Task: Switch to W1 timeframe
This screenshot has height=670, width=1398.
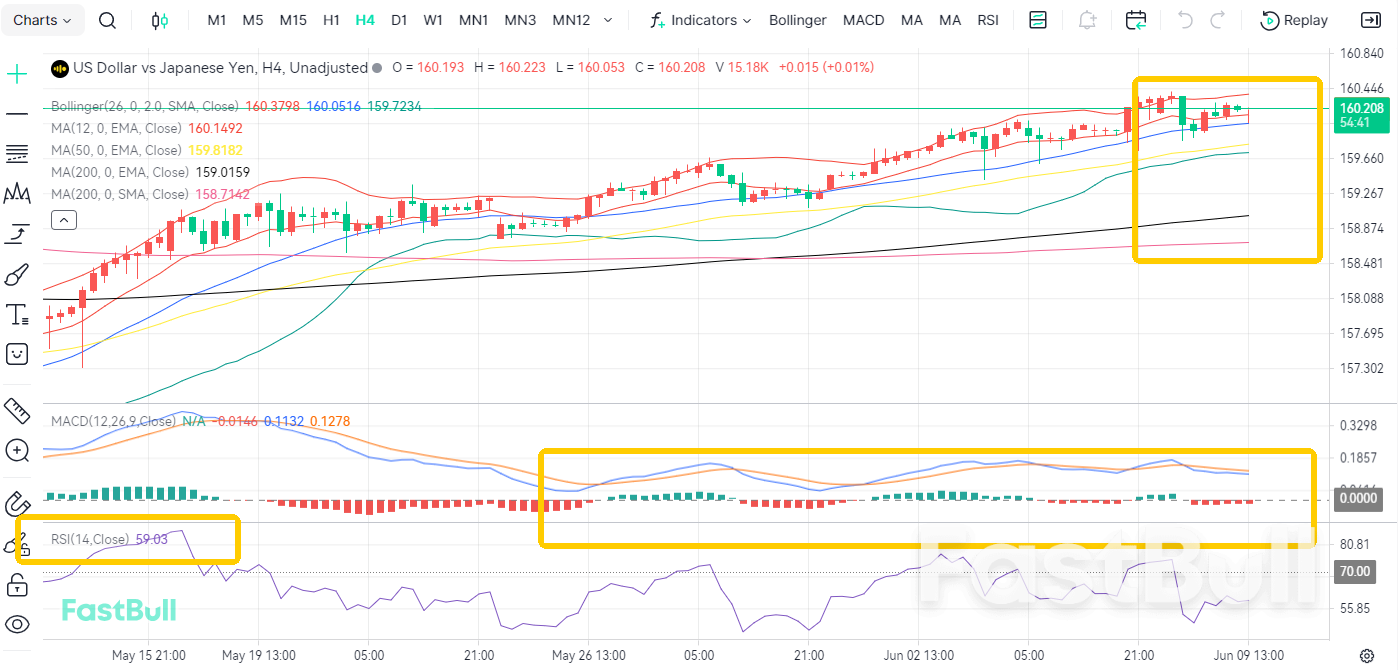Action: click(433, 20)
